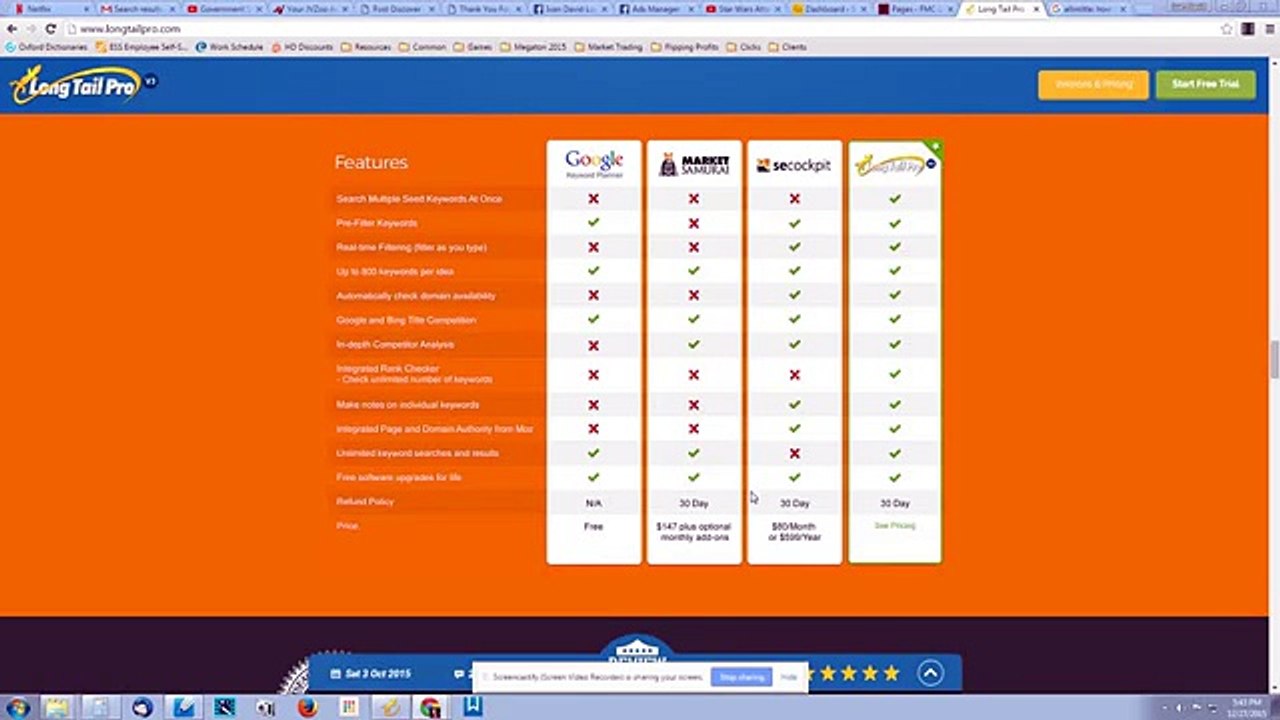1280x720 pixels.
Task: Open the Oxford Dictionaries bookmark
Action: point(47,47)
